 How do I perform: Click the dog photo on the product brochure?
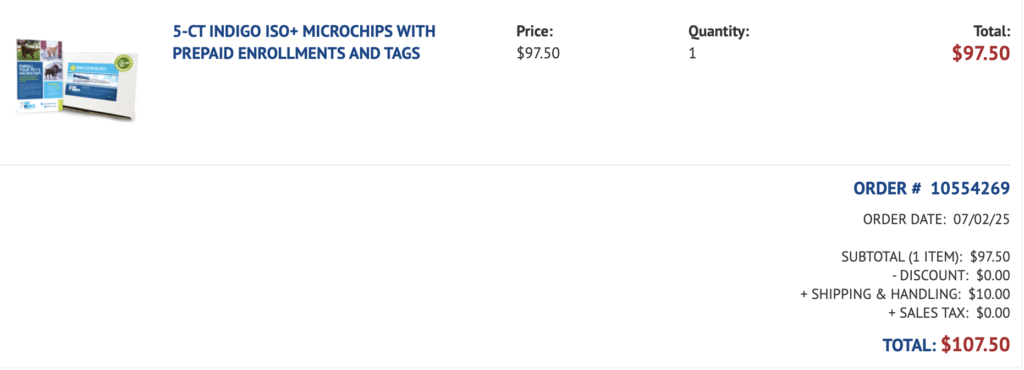(30, 52)
